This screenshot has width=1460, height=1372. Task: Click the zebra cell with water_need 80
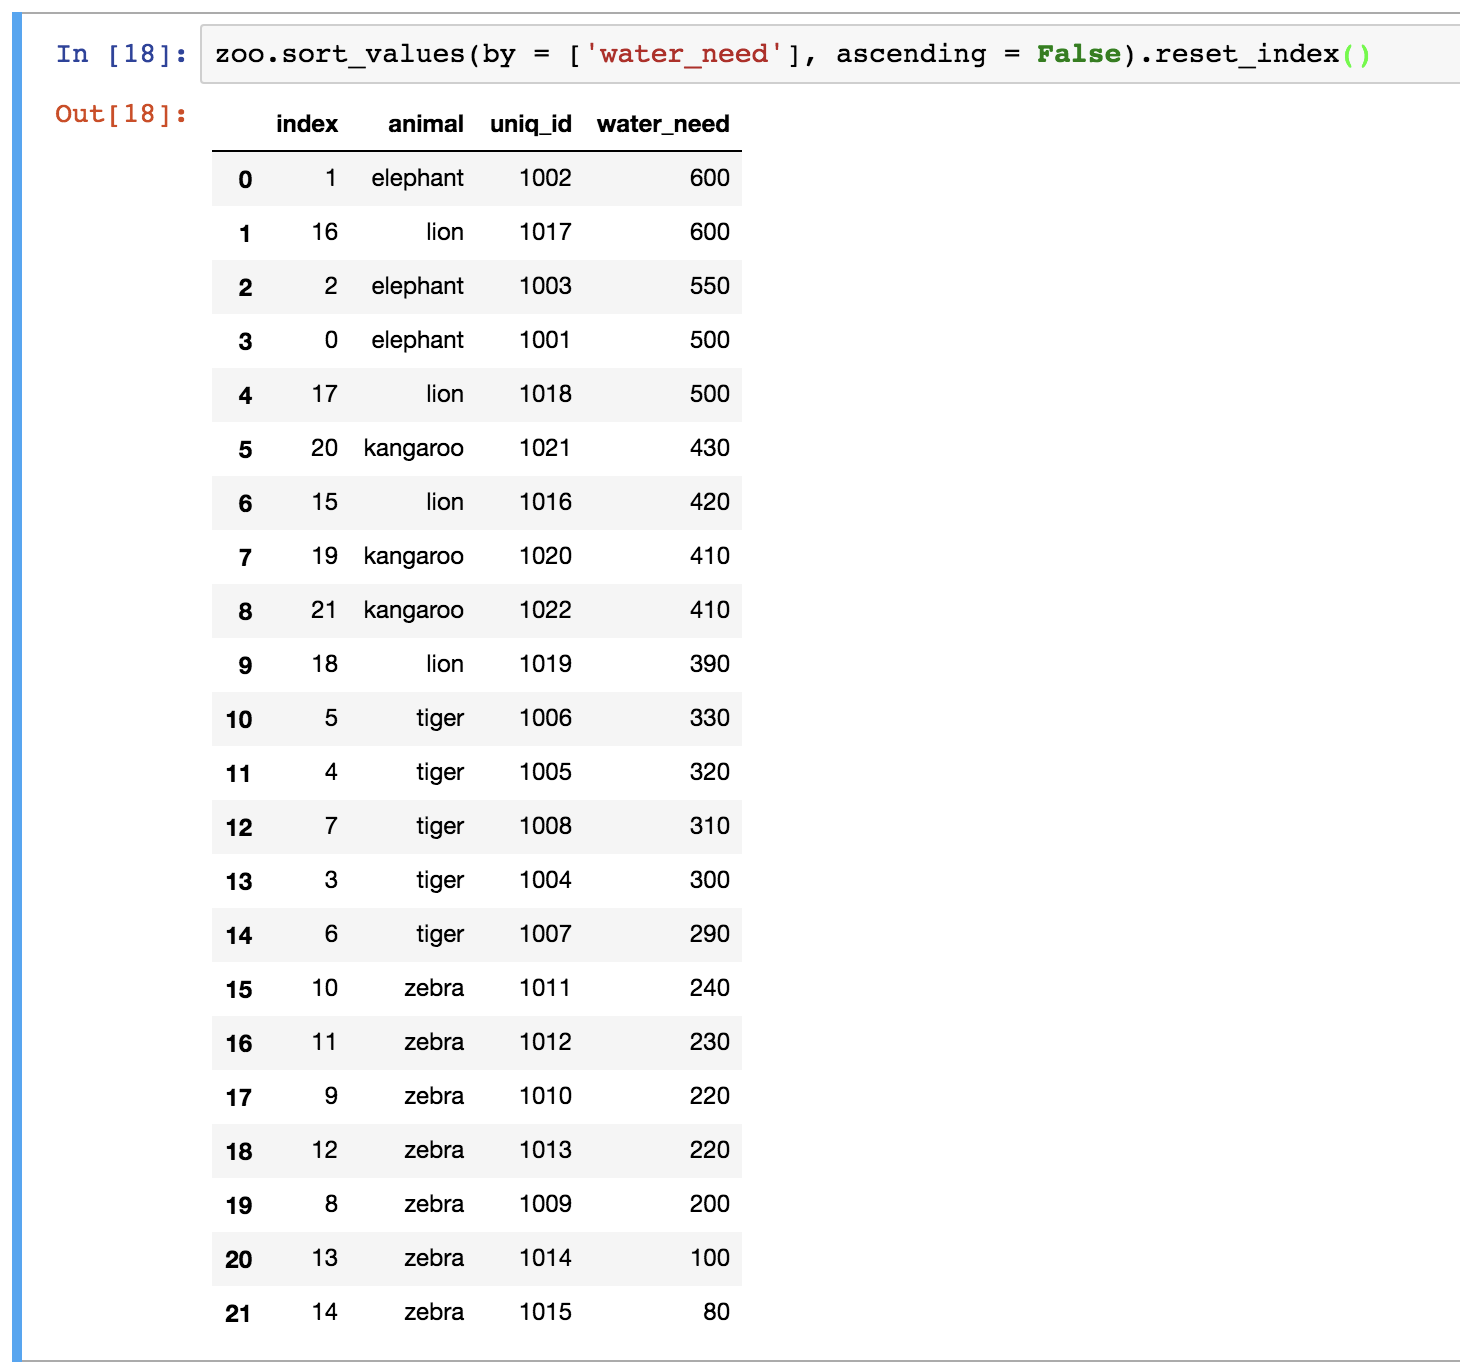tap(436, 1312)
